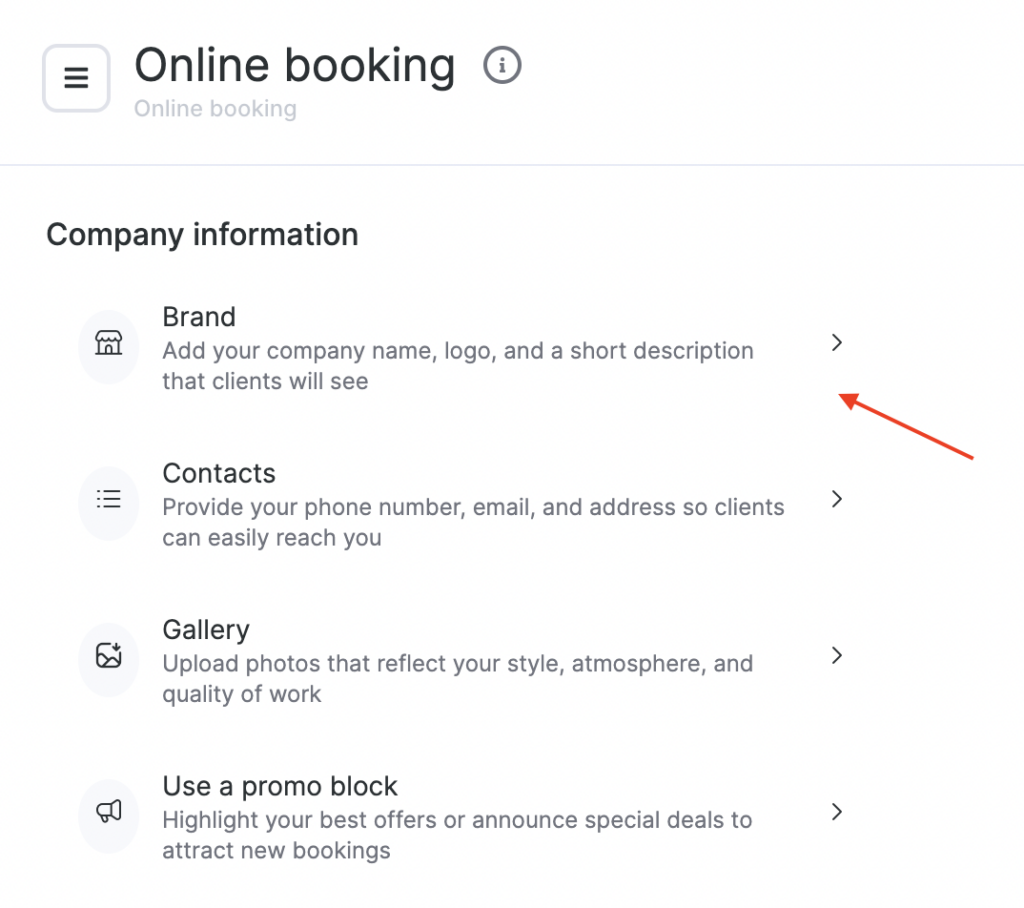Click the Brand description about company name and logo
The image size is (1024, 908).
pos(457,366)
